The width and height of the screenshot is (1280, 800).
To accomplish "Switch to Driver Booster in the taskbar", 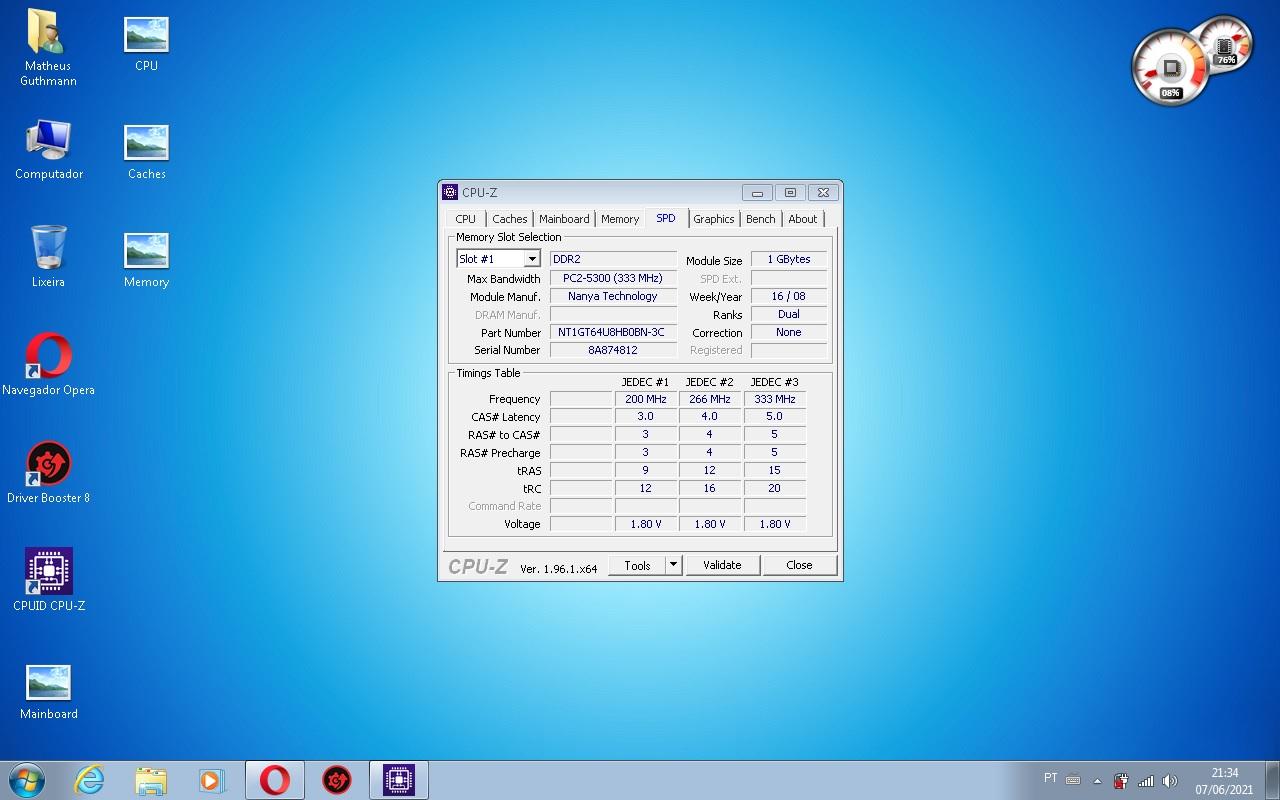I will tap(337, 780).
